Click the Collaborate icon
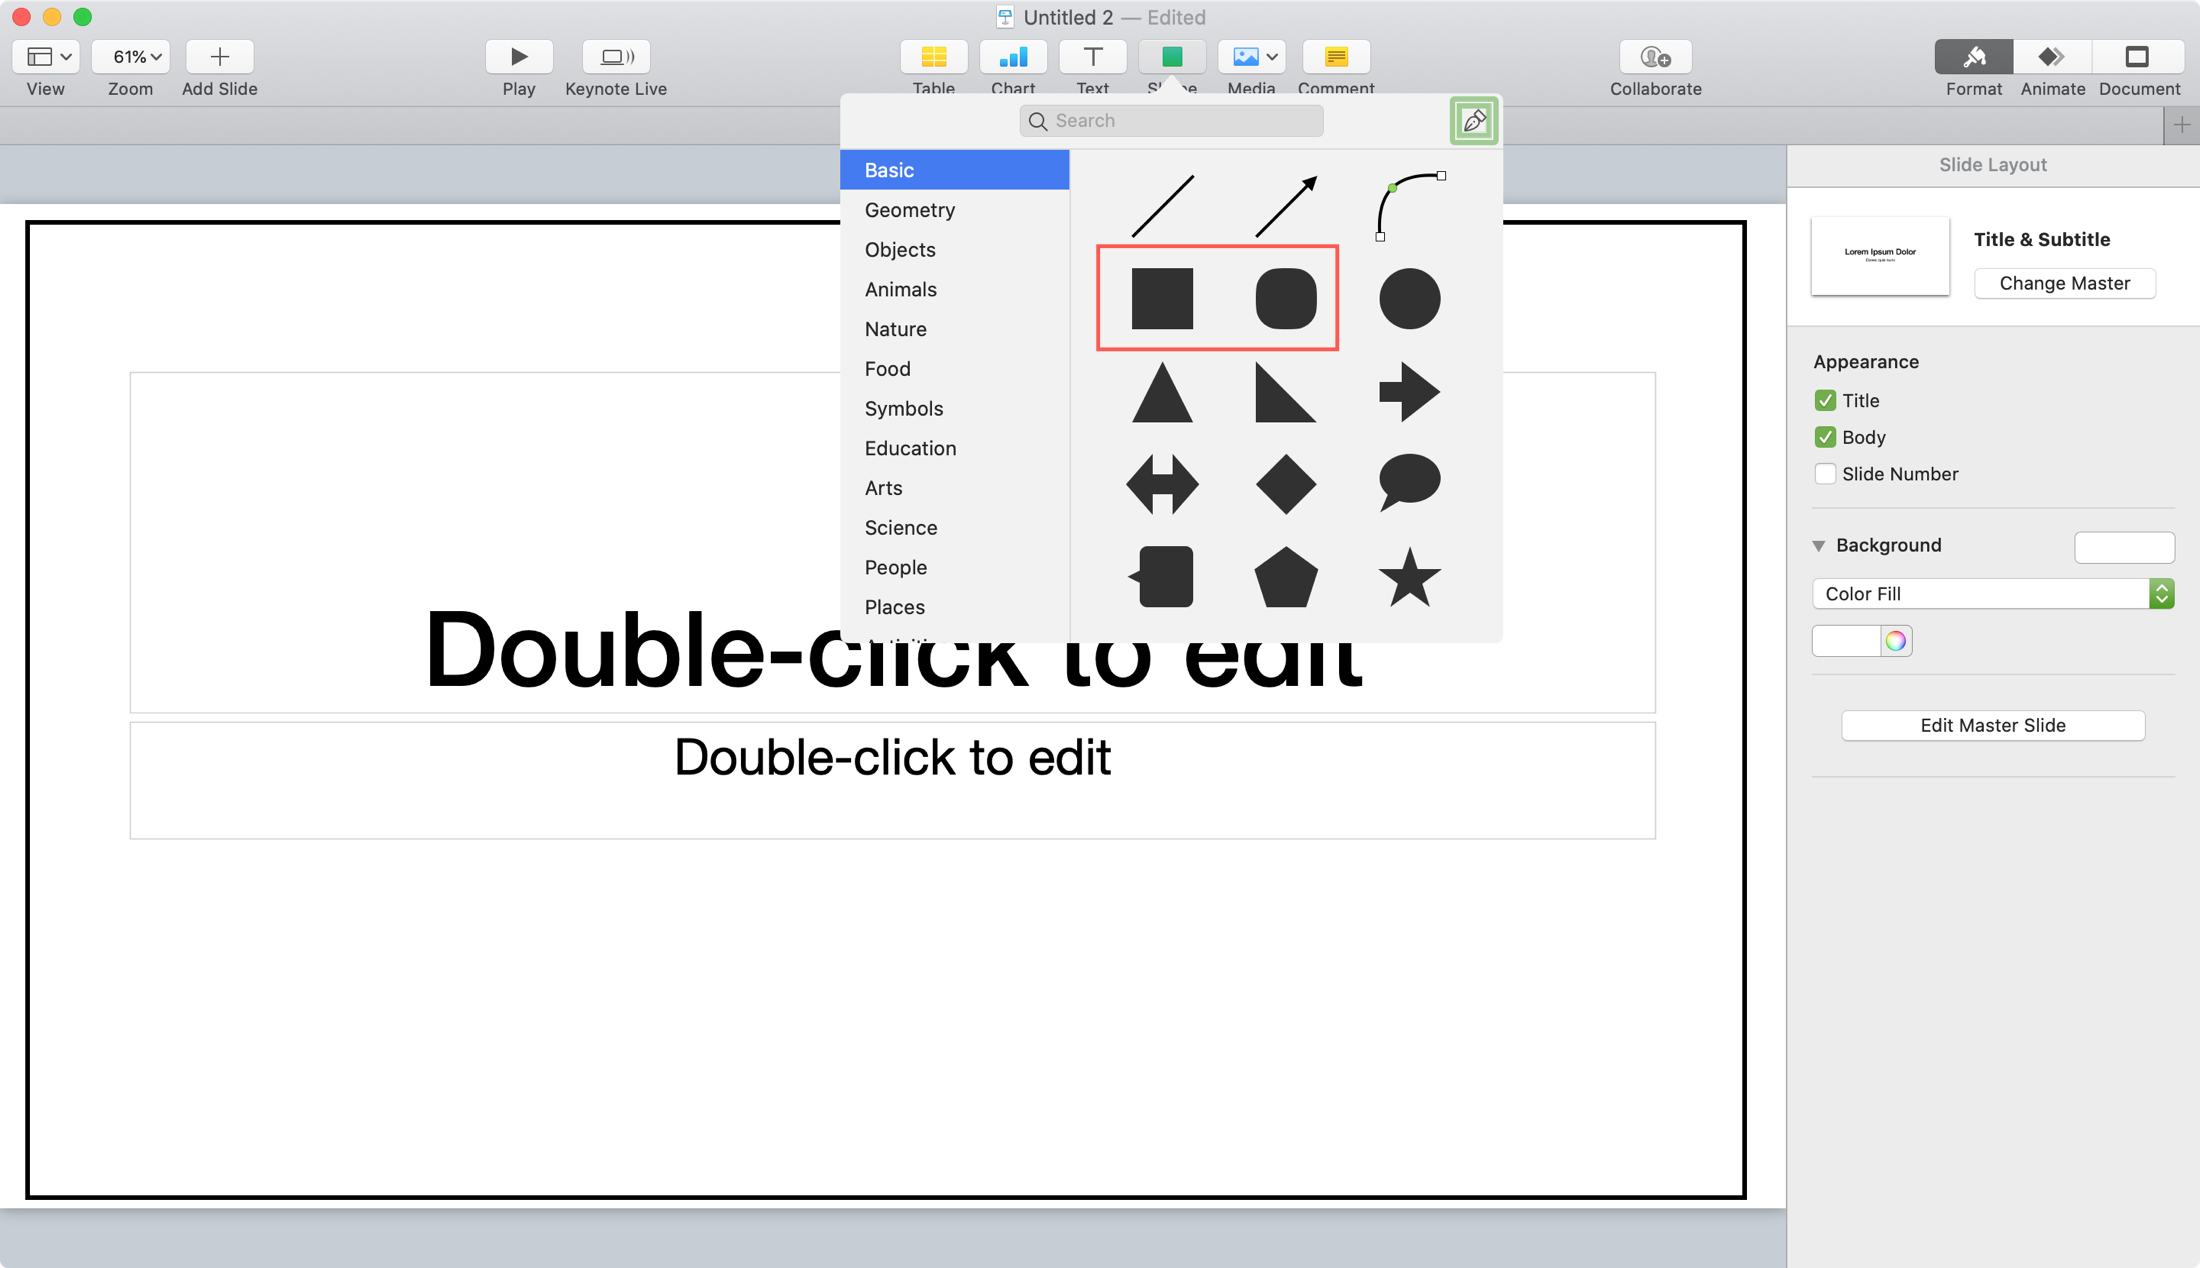 tap(1656, 56)
